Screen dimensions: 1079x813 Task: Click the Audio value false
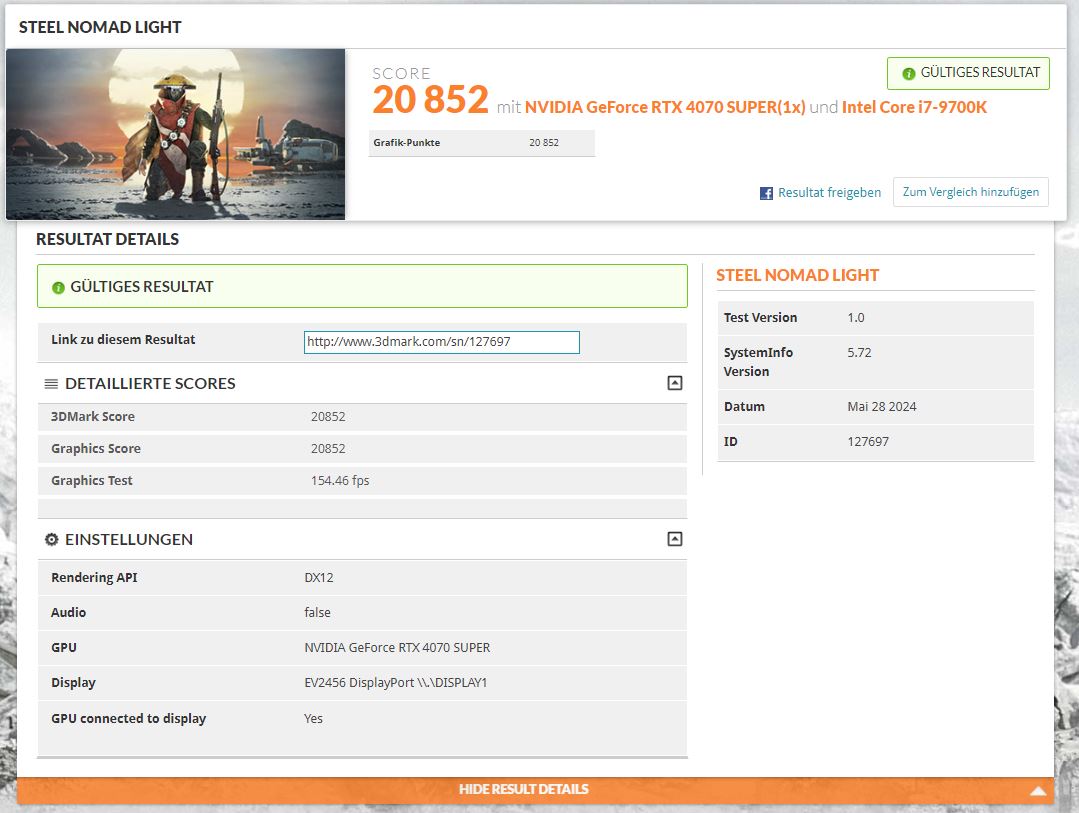[317, 613]
